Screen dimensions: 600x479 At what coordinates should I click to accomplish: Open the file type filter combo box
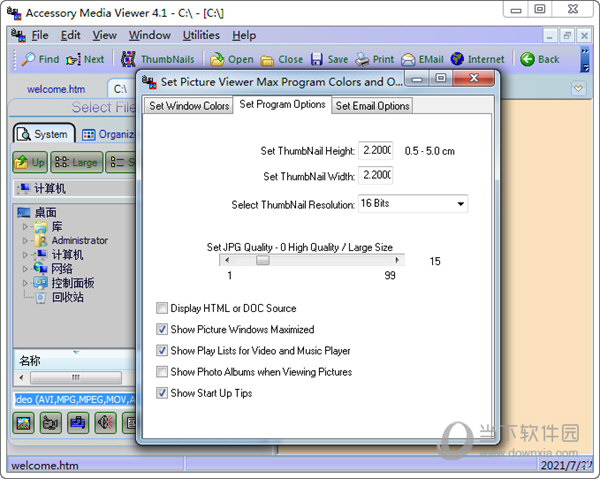click(75, 400)
